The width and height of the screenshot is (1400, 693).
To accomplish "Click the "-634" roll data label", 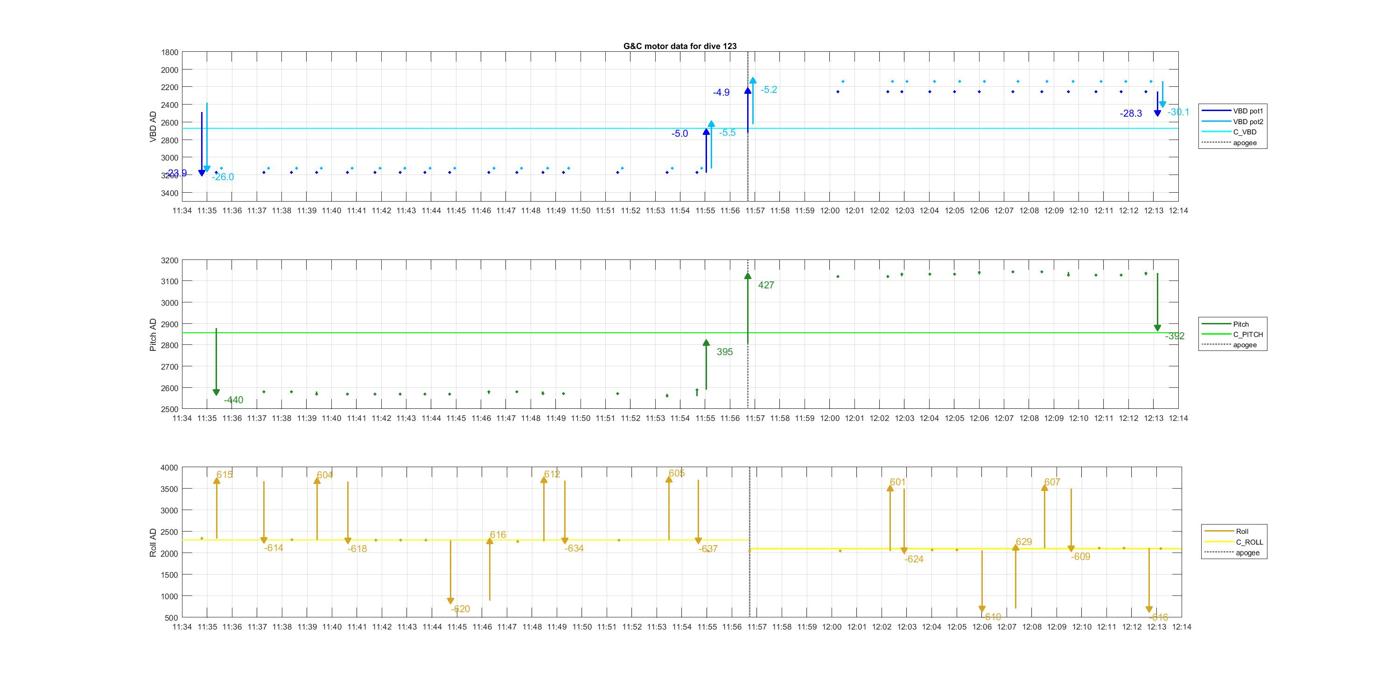I will 574,549.
